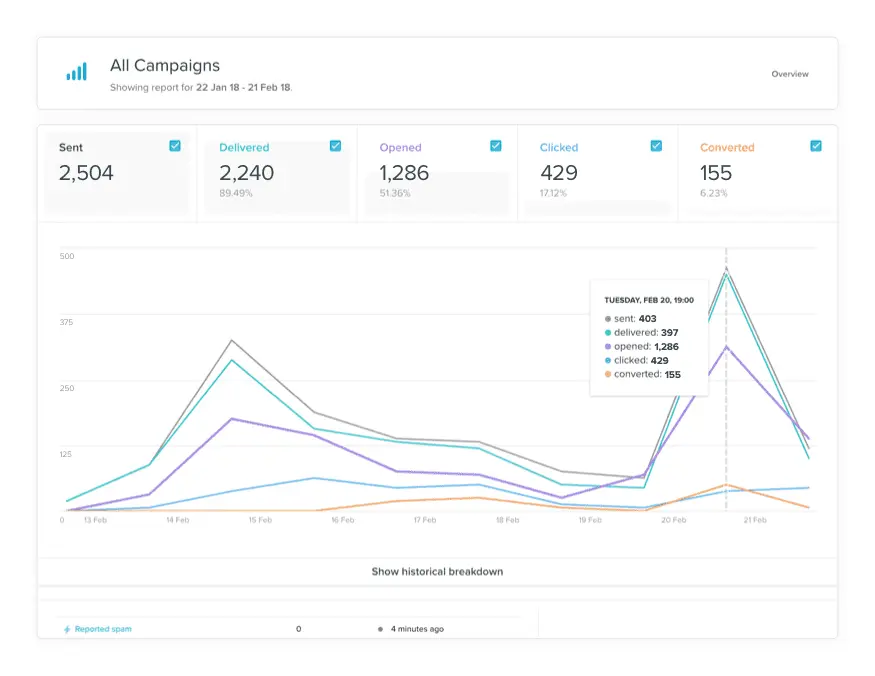Click the All Campaigns report title
Screen dimensions: 875x676
coord(164,65)
